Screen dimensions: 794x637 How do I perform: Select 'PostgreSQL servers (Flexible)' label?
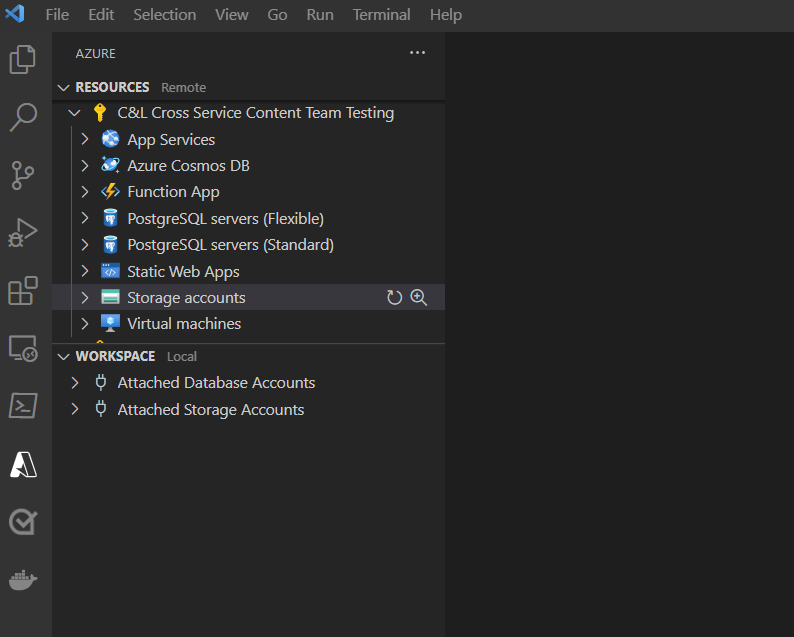pyautogui.click(x=225, y=219)
